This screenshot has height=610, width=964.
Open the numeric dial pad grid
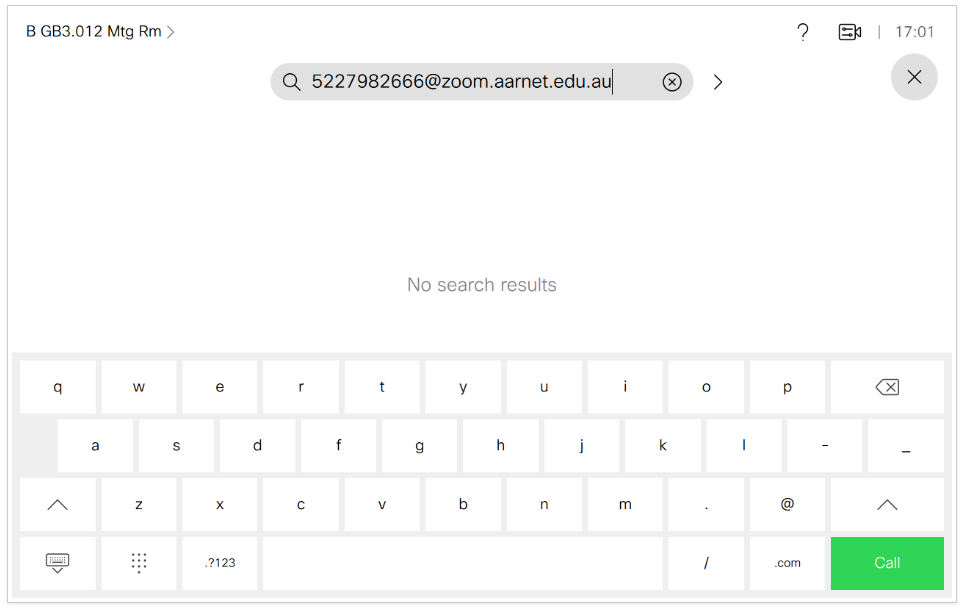(x=139, y=563)
